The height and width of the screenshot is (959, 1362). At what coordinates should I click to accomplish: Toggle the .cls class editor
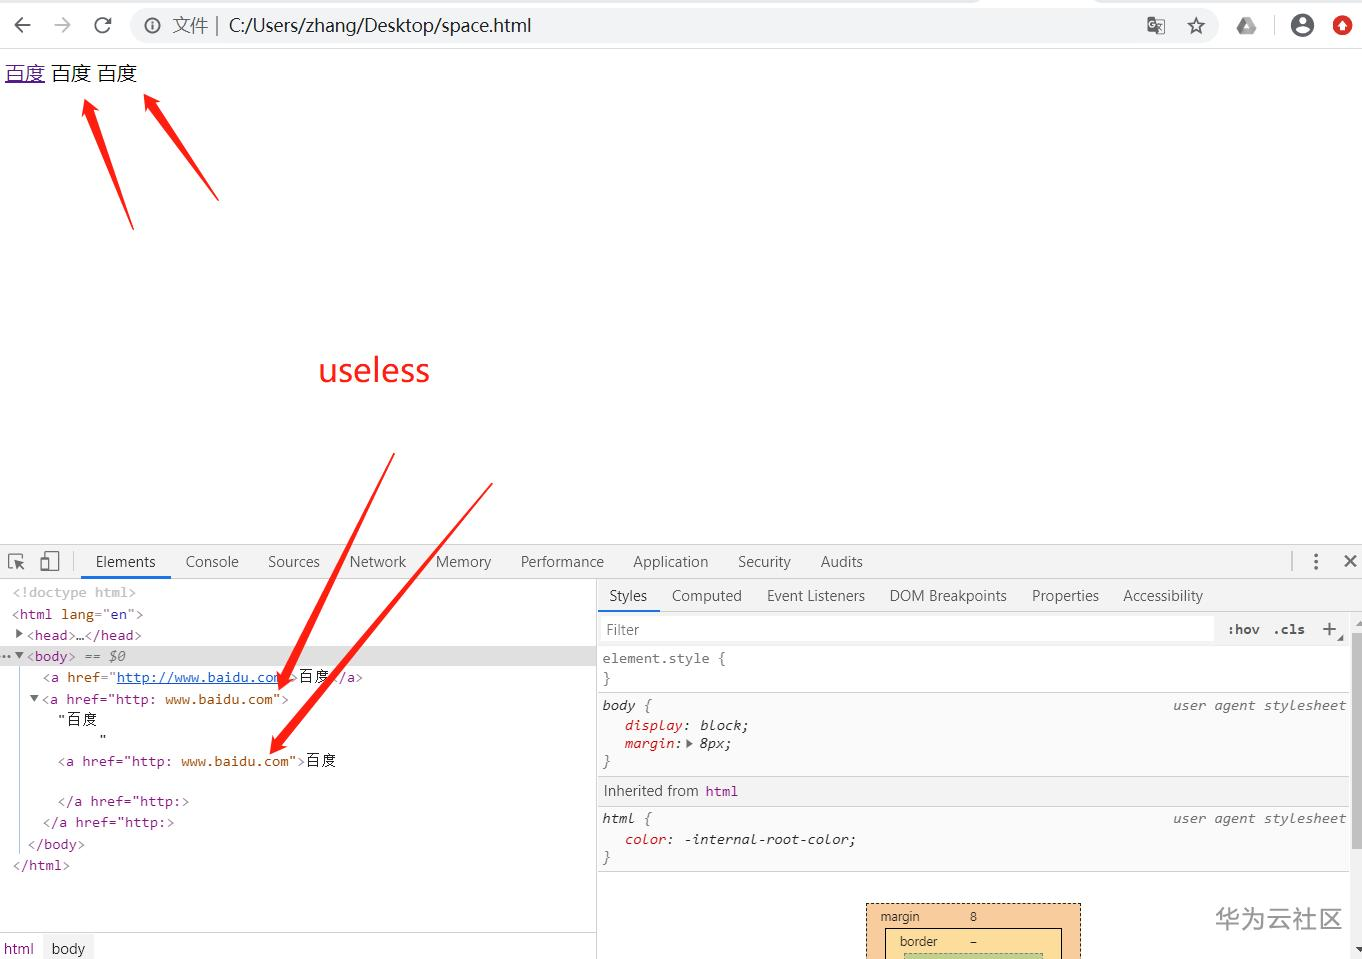[x=1290, y=629]
